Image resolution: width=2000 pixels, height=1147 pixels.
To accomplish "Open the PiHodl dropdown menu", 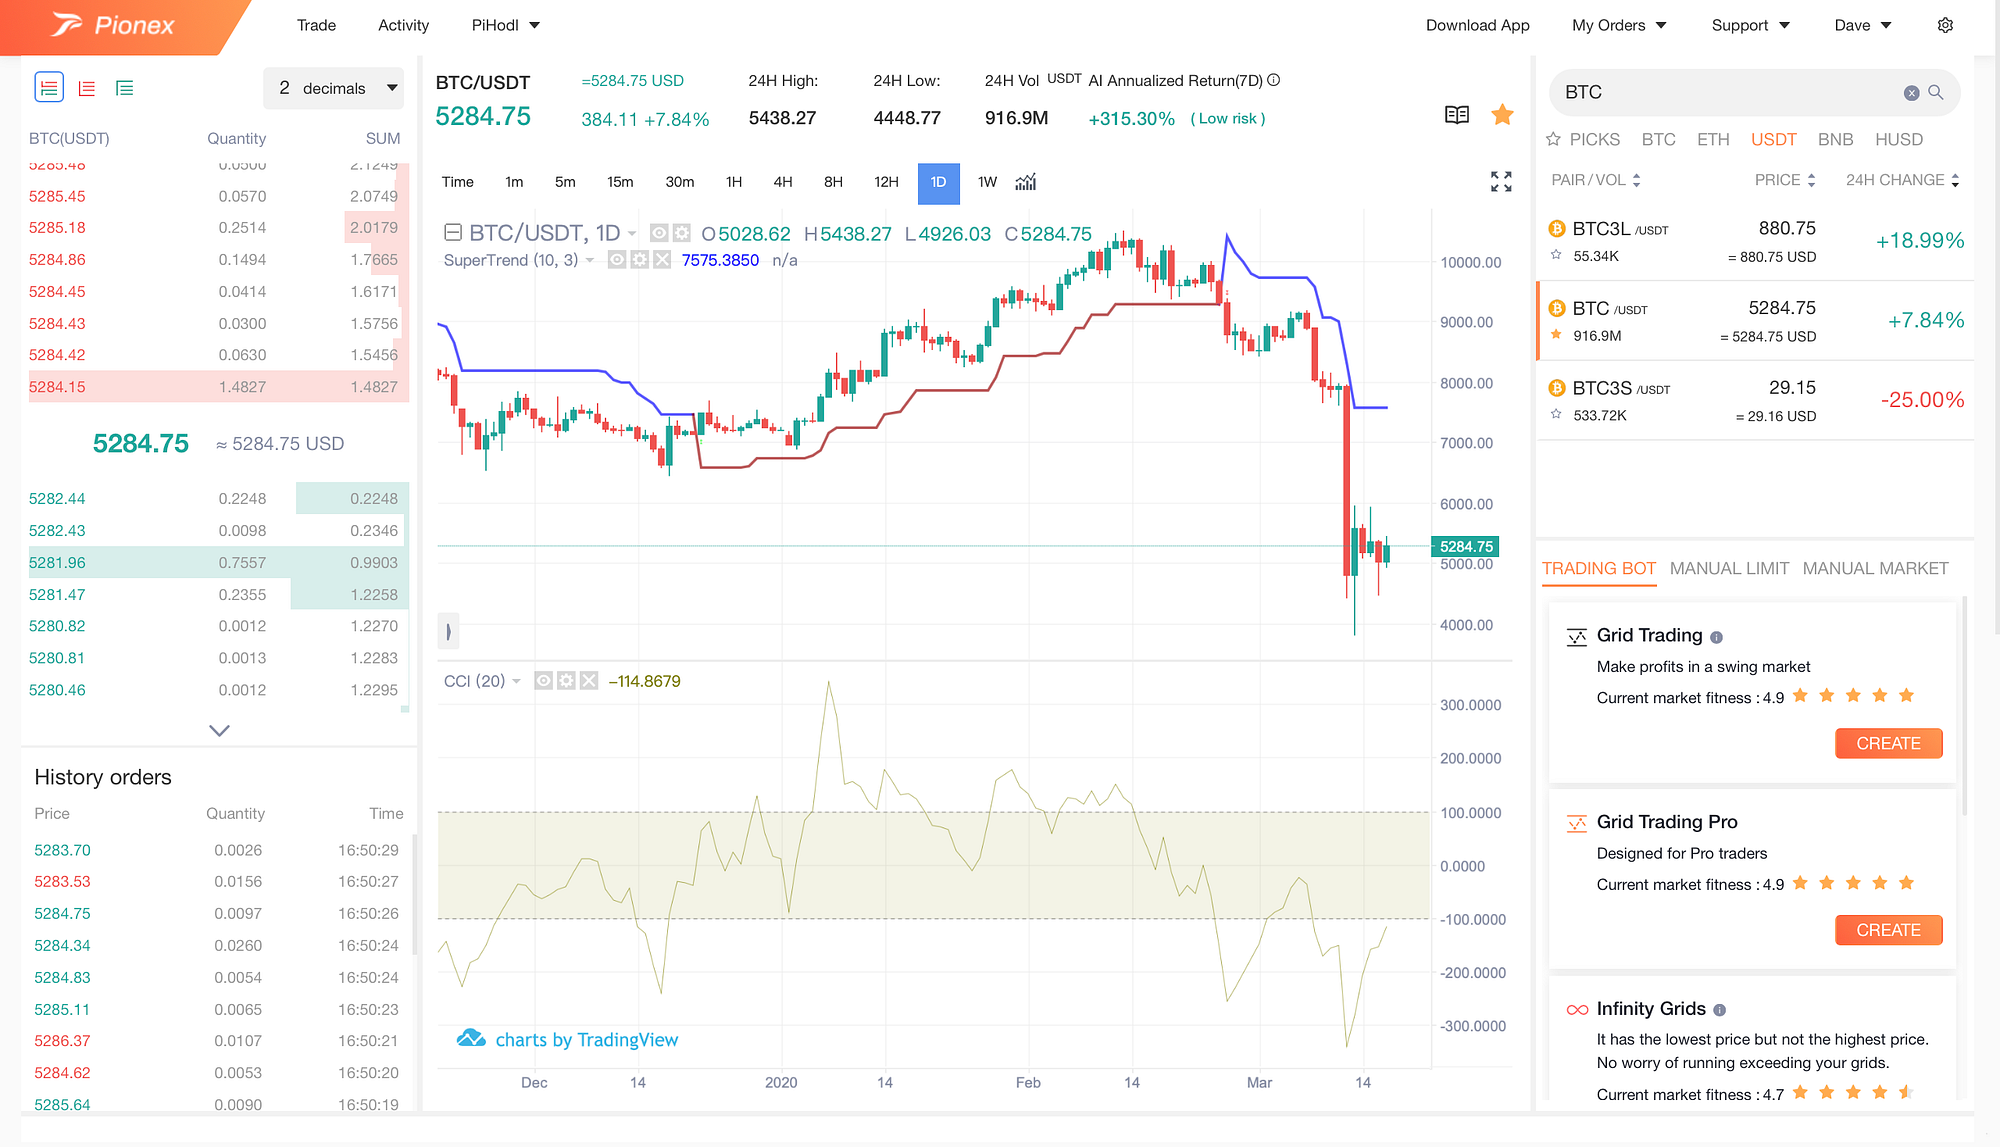I will pos(505,25).
